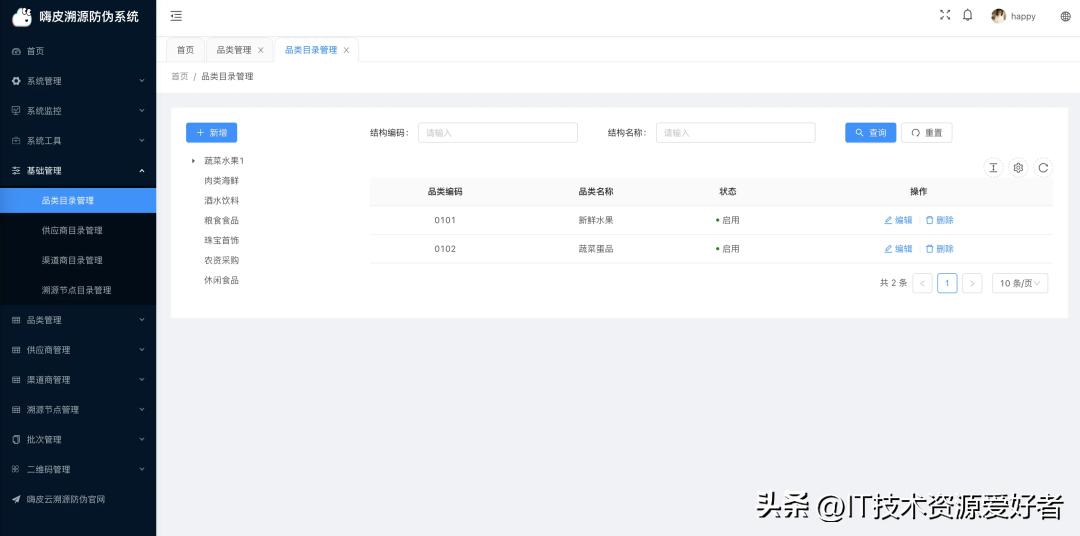Open 供应商目录管理 submenu item
The height and width of the screenshot is (536, 1080).
tap(78, 230)
